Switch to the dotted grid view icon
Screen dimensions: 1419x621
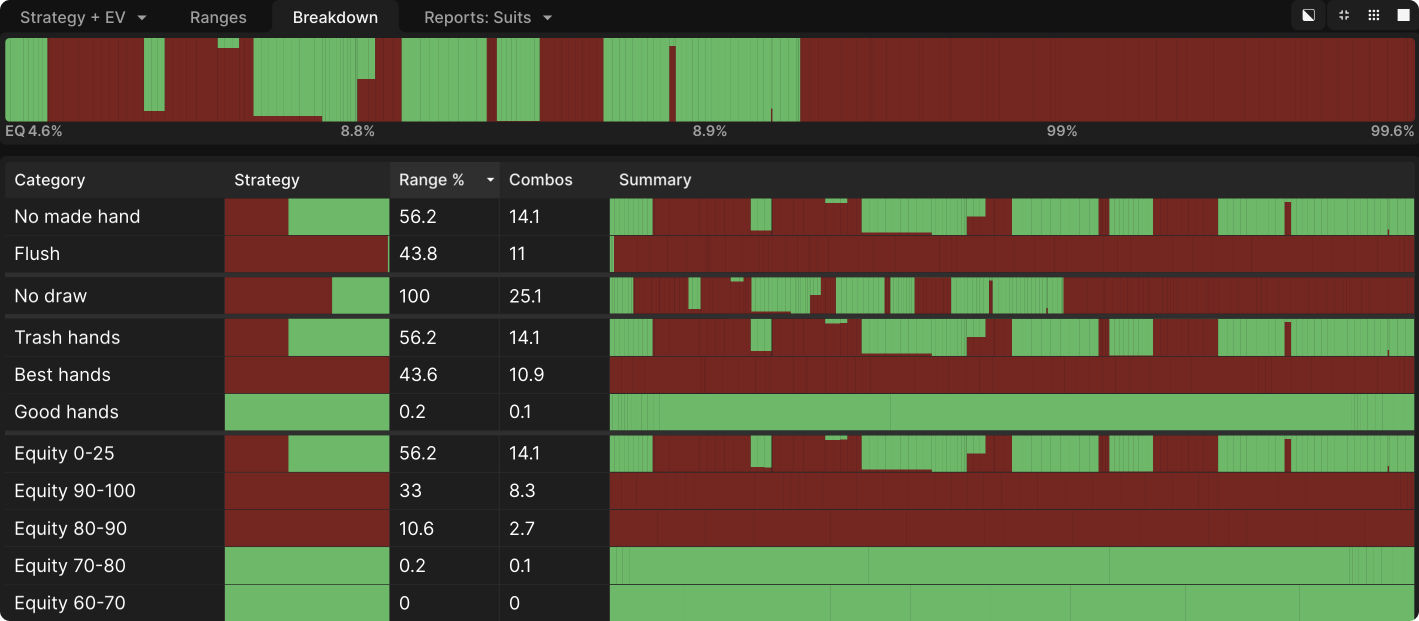pos(1374,15)
